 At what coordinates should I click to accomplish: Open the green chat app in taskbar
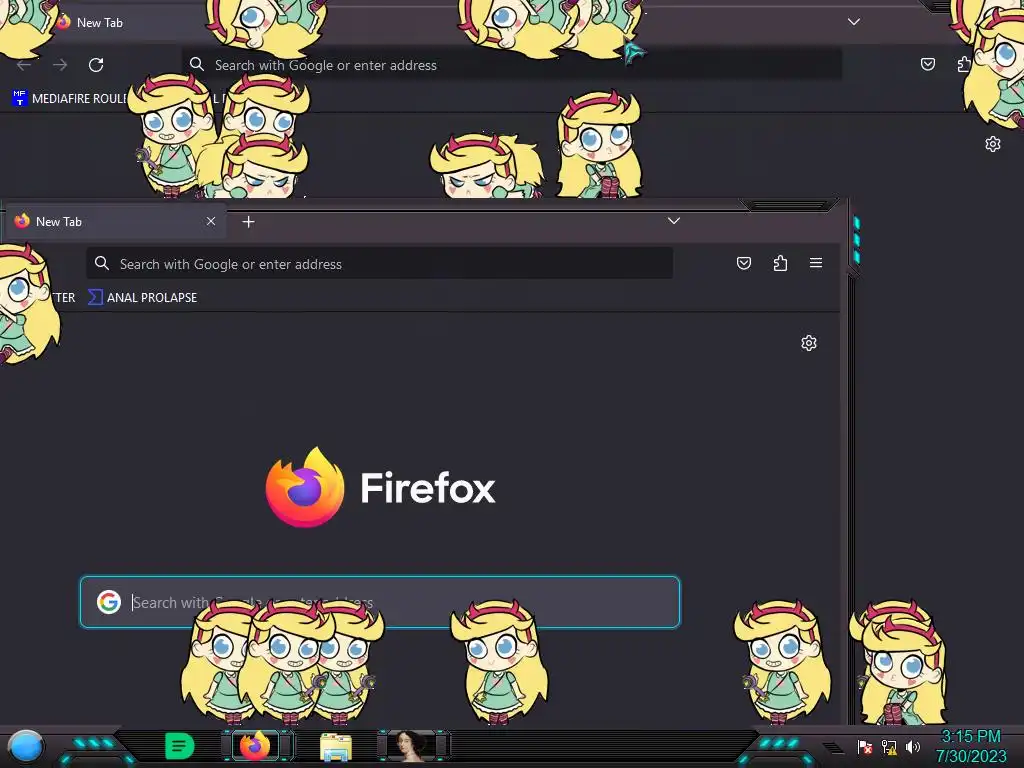[x=179, y=746]
